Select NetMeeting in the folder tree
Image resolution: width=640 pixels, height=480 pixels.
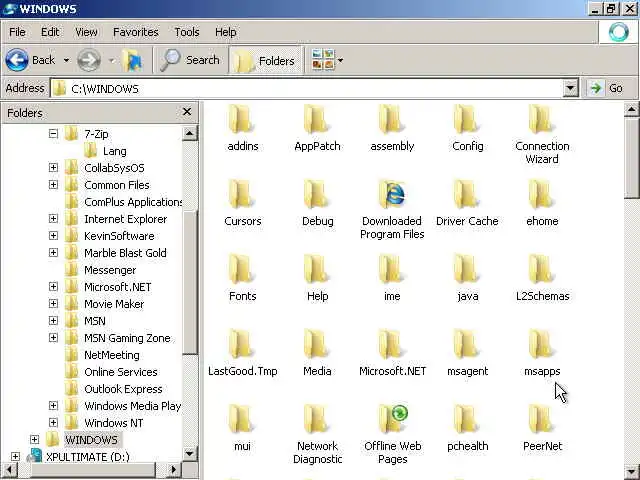click(x=112, y=355)
